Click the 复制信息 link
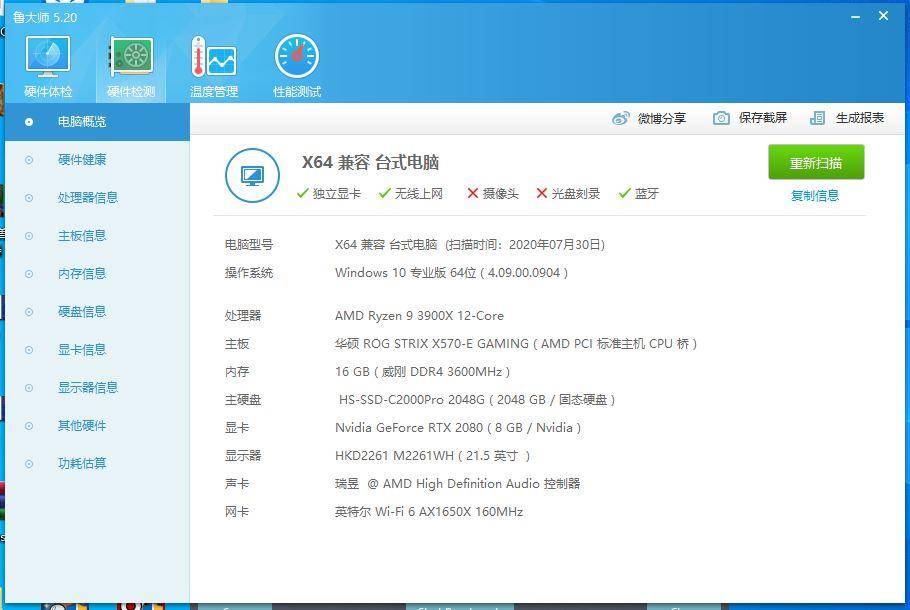Image resolution: width=910 pixels, height=610 pixels. 815,196
